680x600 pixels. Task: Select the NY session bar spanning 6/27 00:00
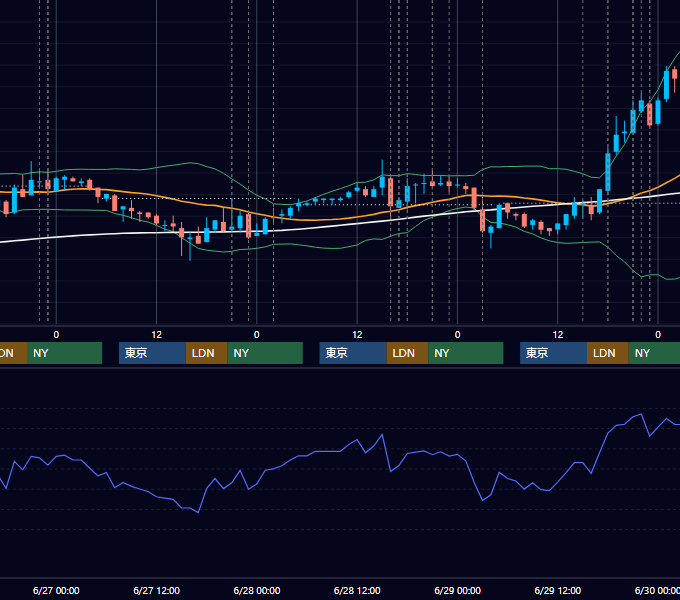coord(64,353)
